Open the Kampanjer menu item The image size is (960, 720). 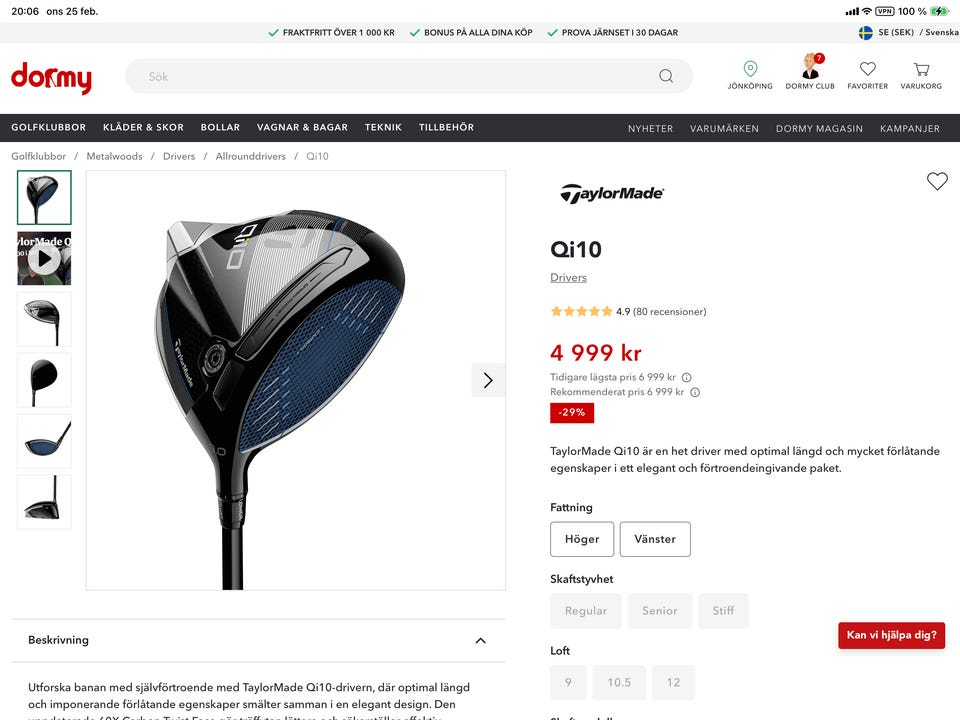point(910,129)
